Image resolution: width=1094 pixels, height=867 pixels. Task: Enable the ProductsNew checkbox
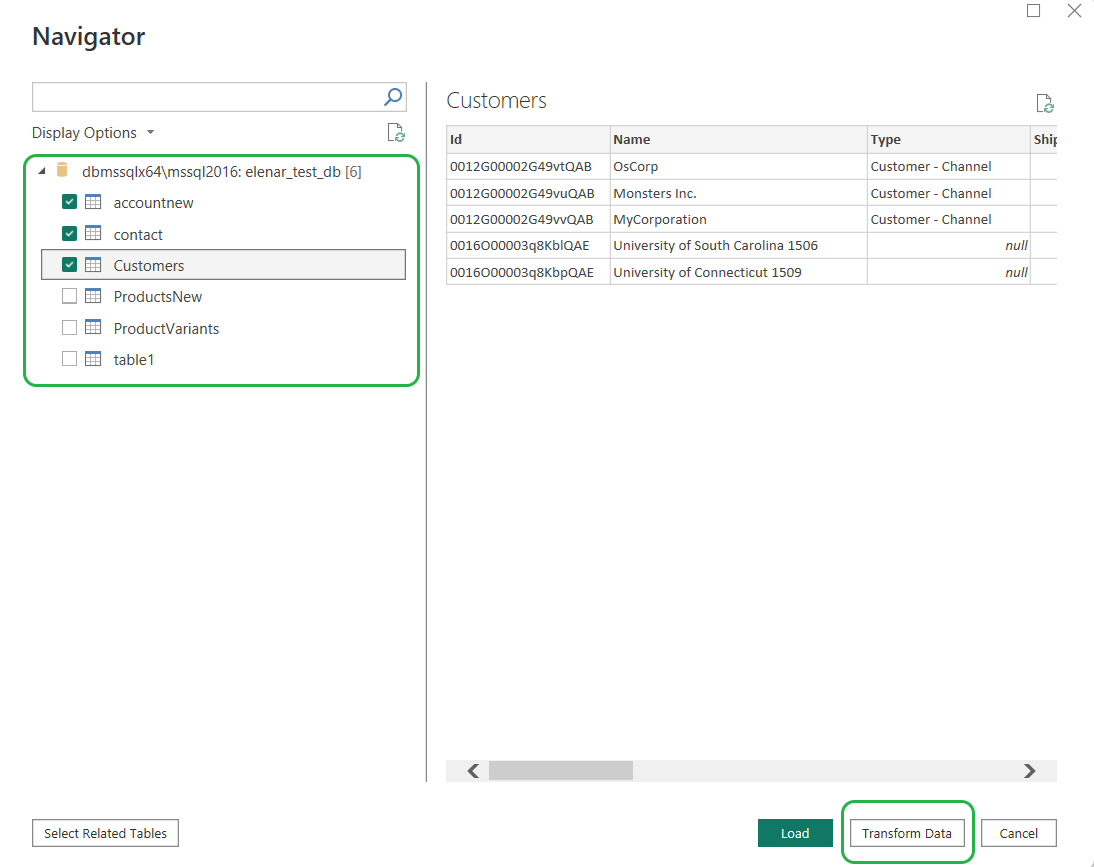click(69, 296)
